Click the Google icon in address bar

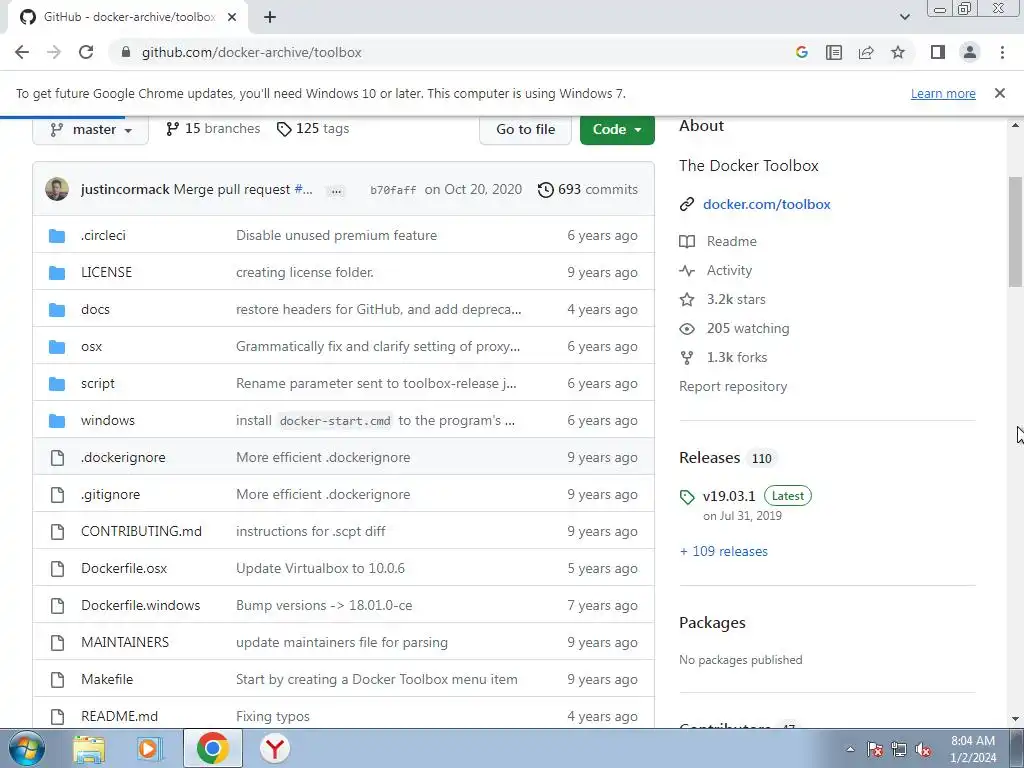pos(801,52)
